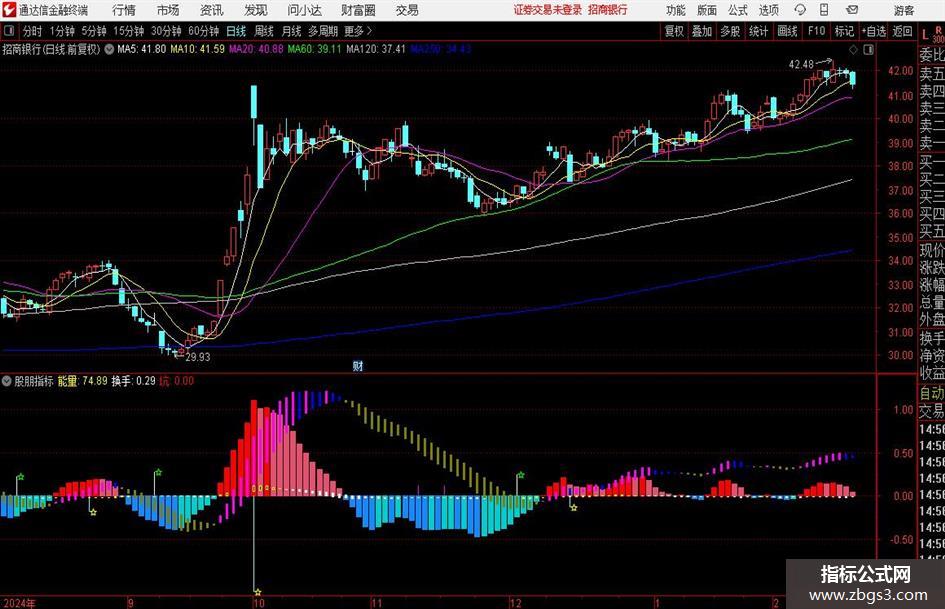
Task: Open the 多周期 multi-period view
Action: (x=323, y=31)
